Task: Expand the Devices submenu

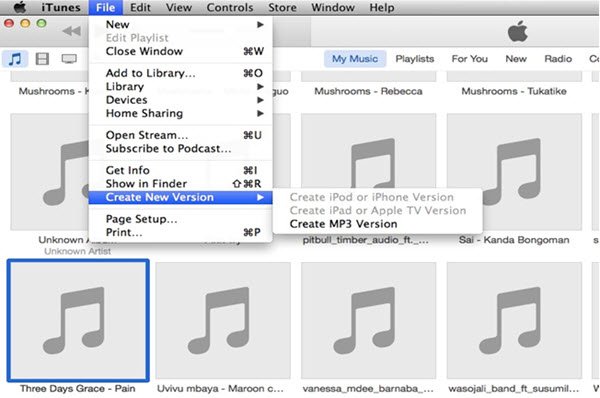Action: tap(181, 100)
